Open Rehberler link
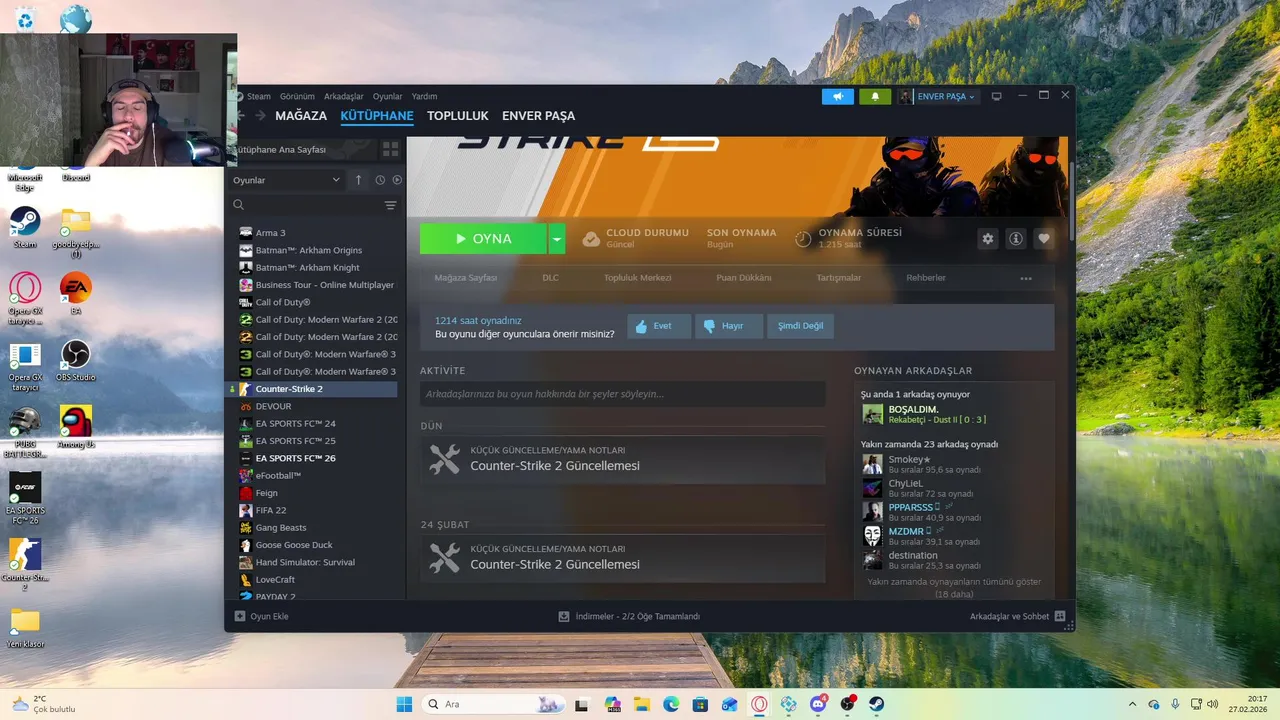The height and width of the screenshot is (720, 1280). [x=926, y=278]
